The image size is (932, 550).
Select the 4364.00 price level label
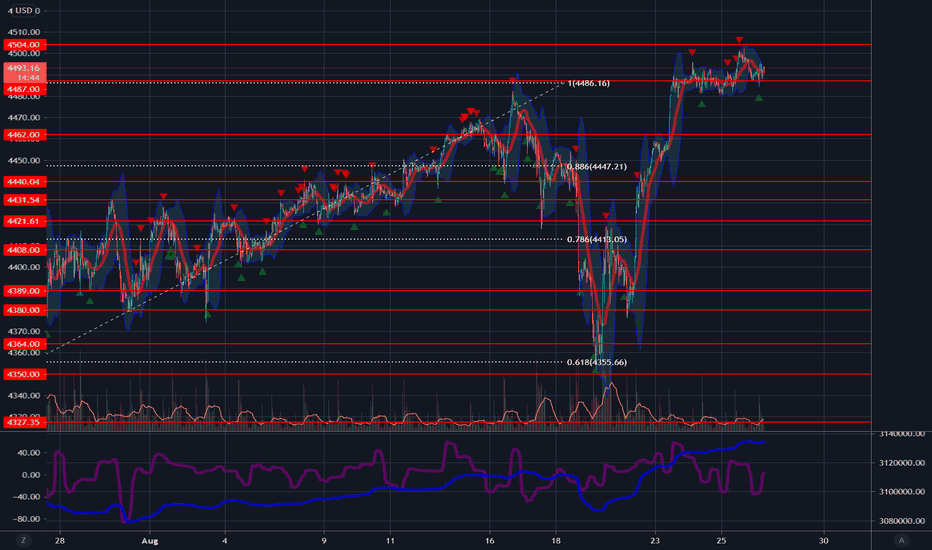point(24,344)
